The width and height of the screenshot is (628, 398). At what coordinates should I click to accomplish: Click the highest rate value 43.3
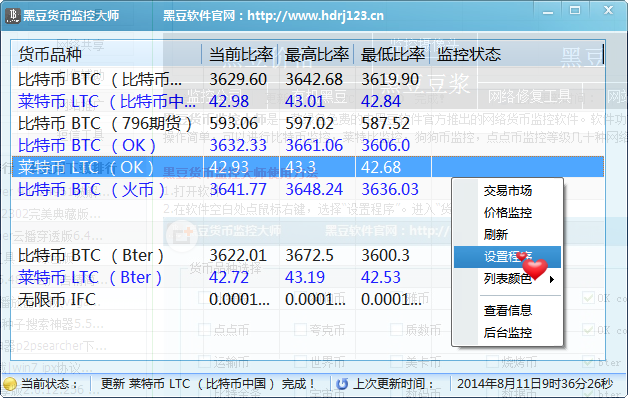[x=300, y=167]
